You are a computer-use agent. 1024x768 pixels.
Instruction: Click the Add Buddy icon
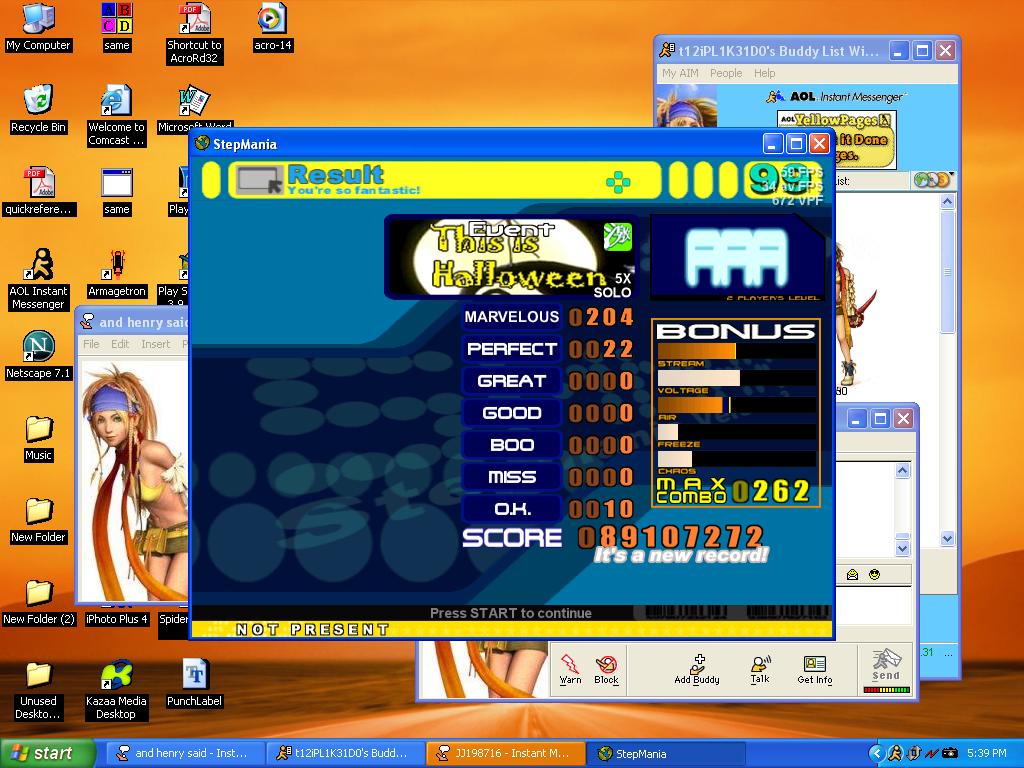[x=697, y=669]
